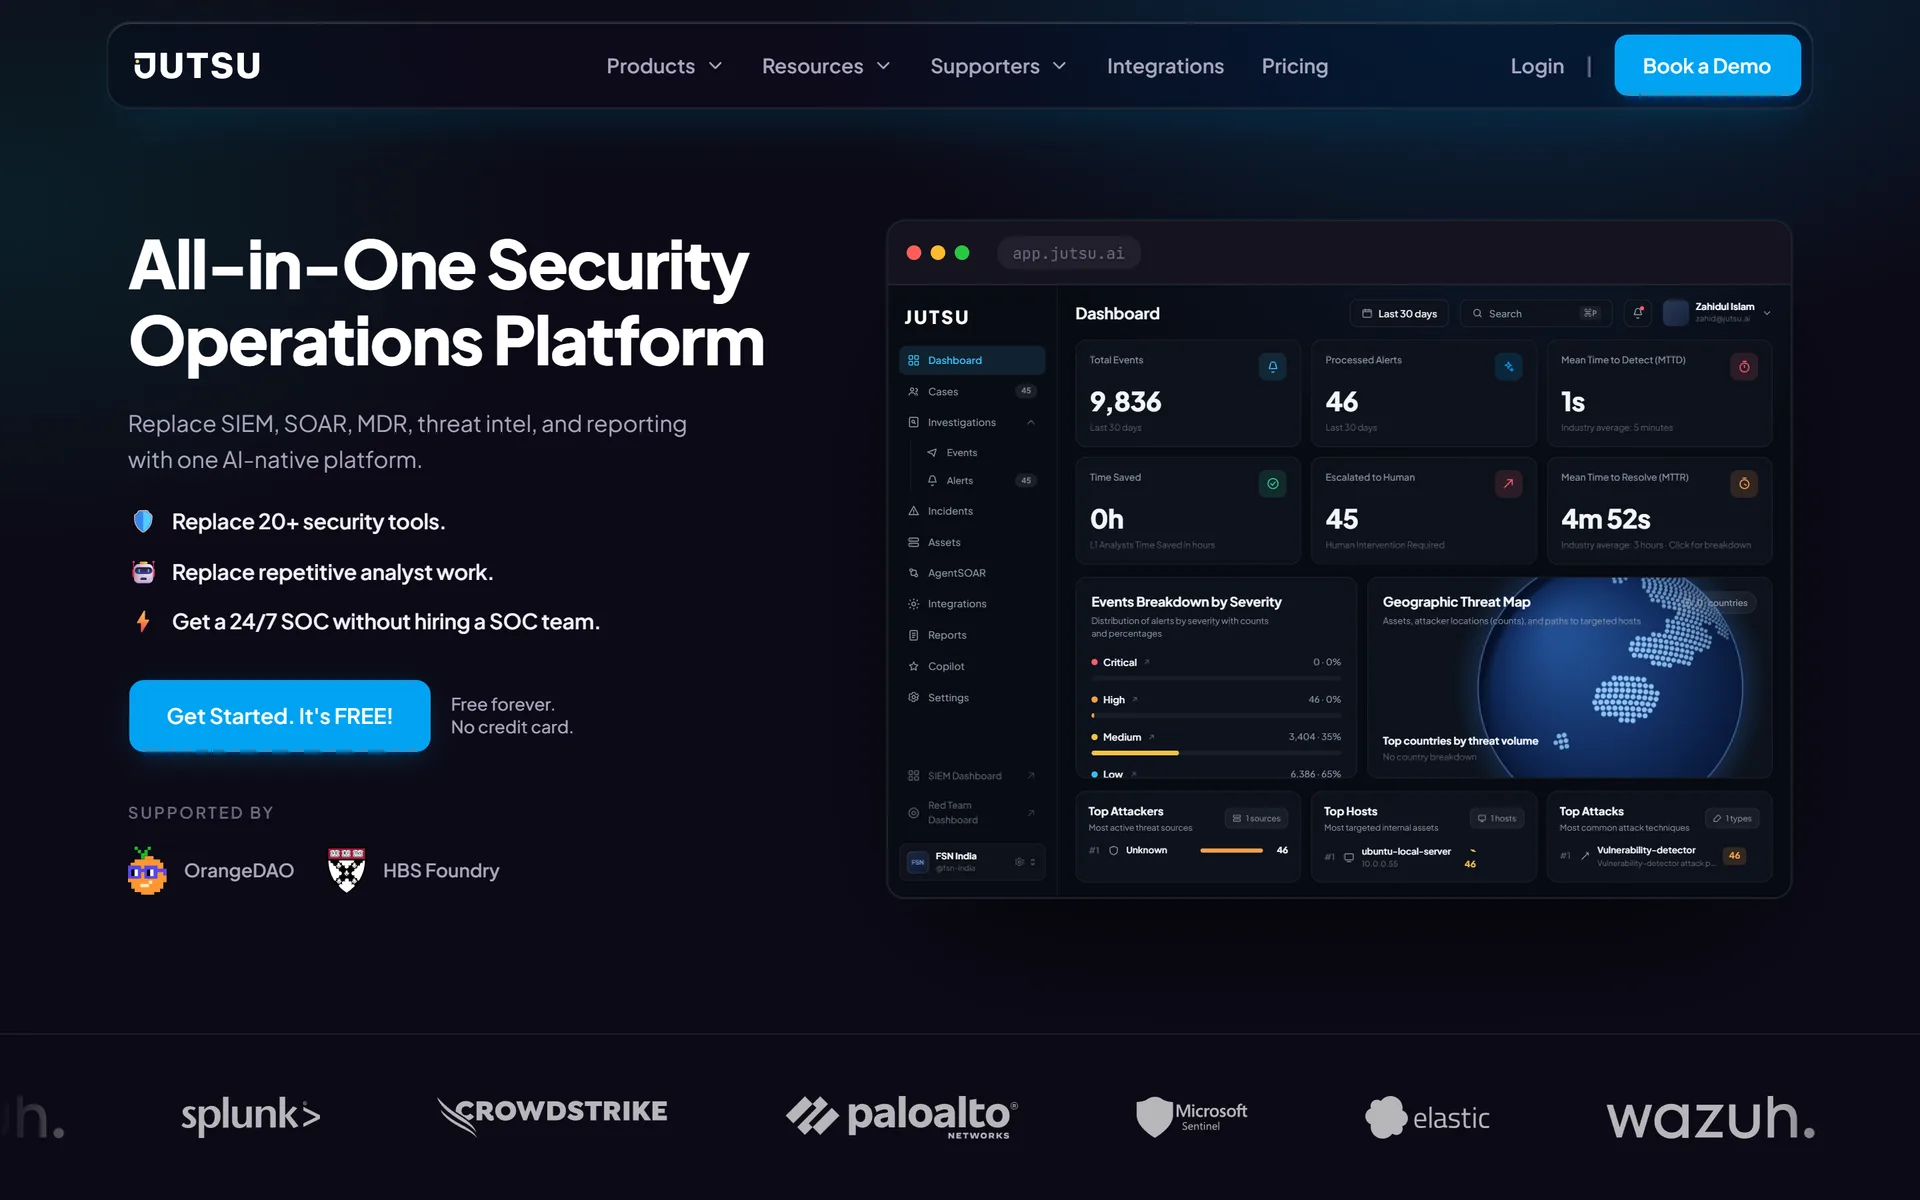Screen dimensions: 1920x1200
Task: Click the splunk logo
Action: pos(250,1116)
